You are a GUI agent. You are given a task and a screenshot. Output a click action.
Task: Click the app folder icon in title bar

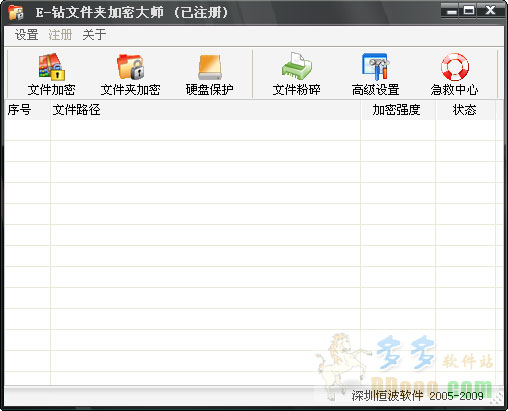[16, 13]
